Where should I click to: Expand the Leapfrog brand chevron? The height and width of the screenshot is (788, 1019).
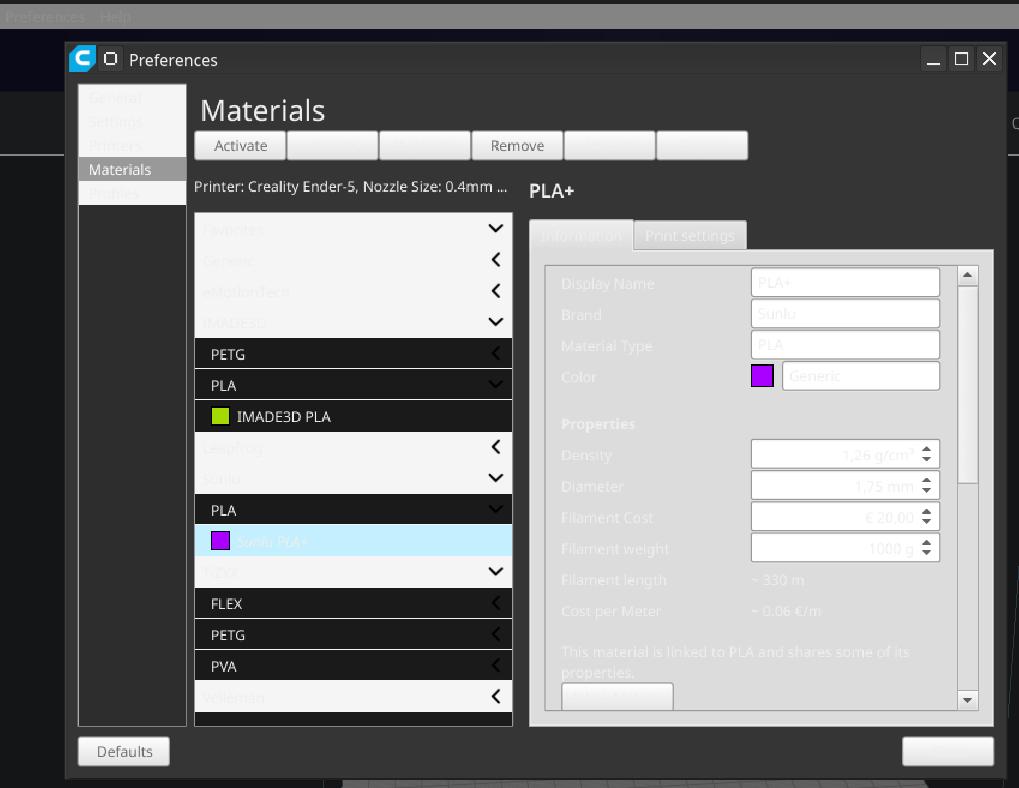click(496, 447)
